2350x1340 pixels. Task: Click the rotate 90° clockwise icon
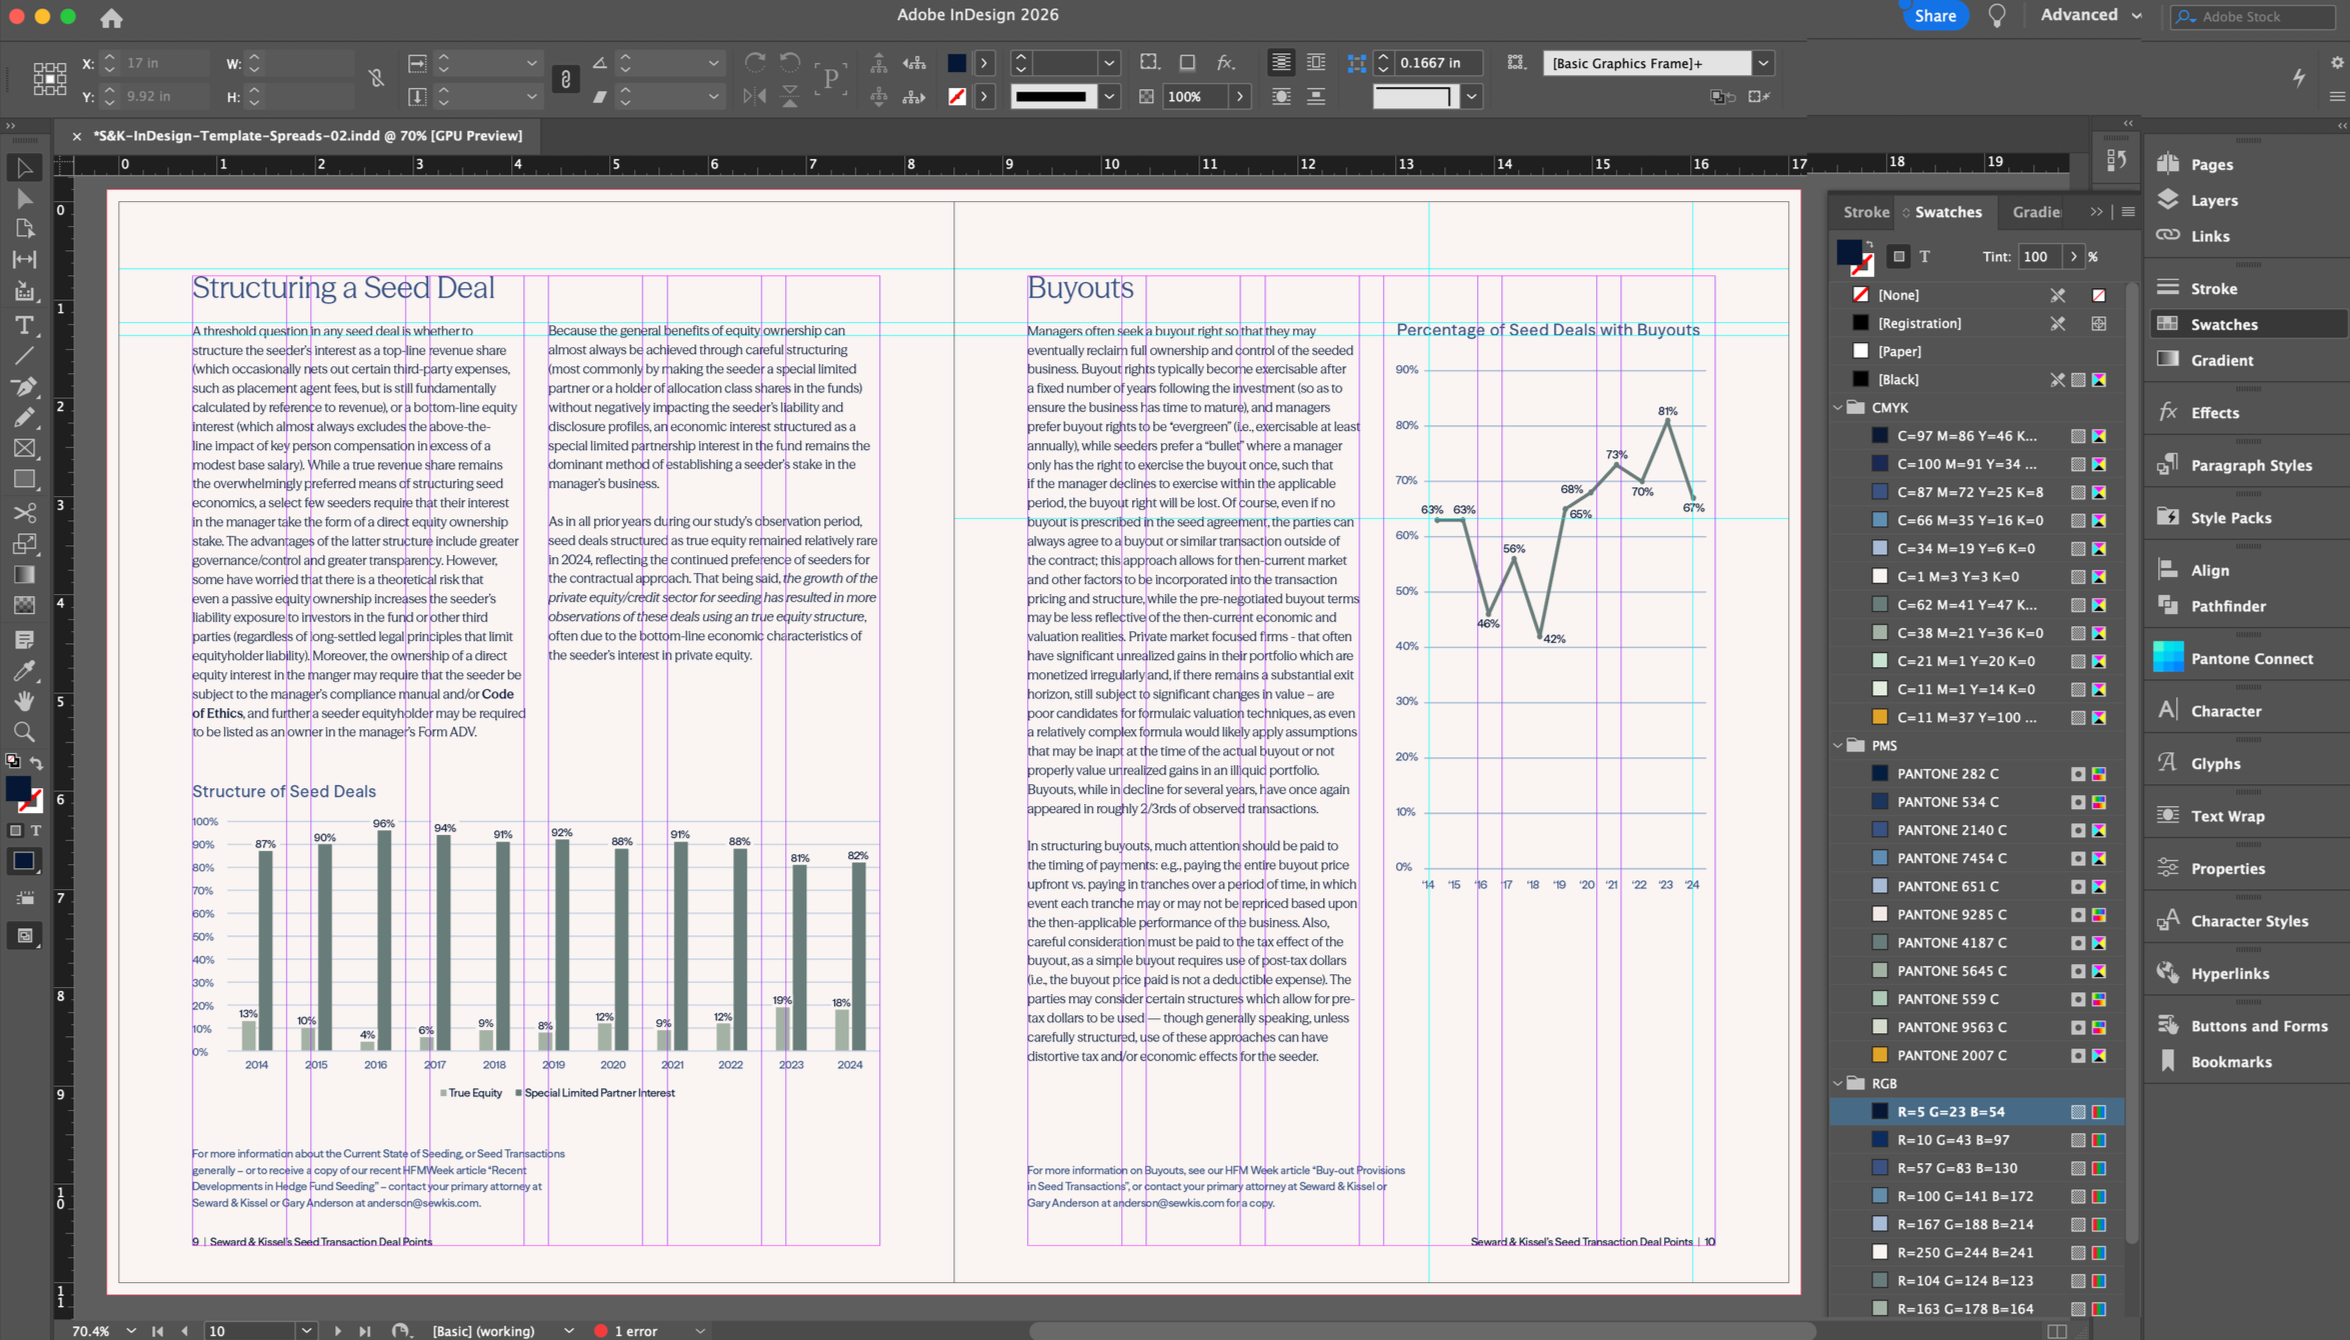pos(755,63)
